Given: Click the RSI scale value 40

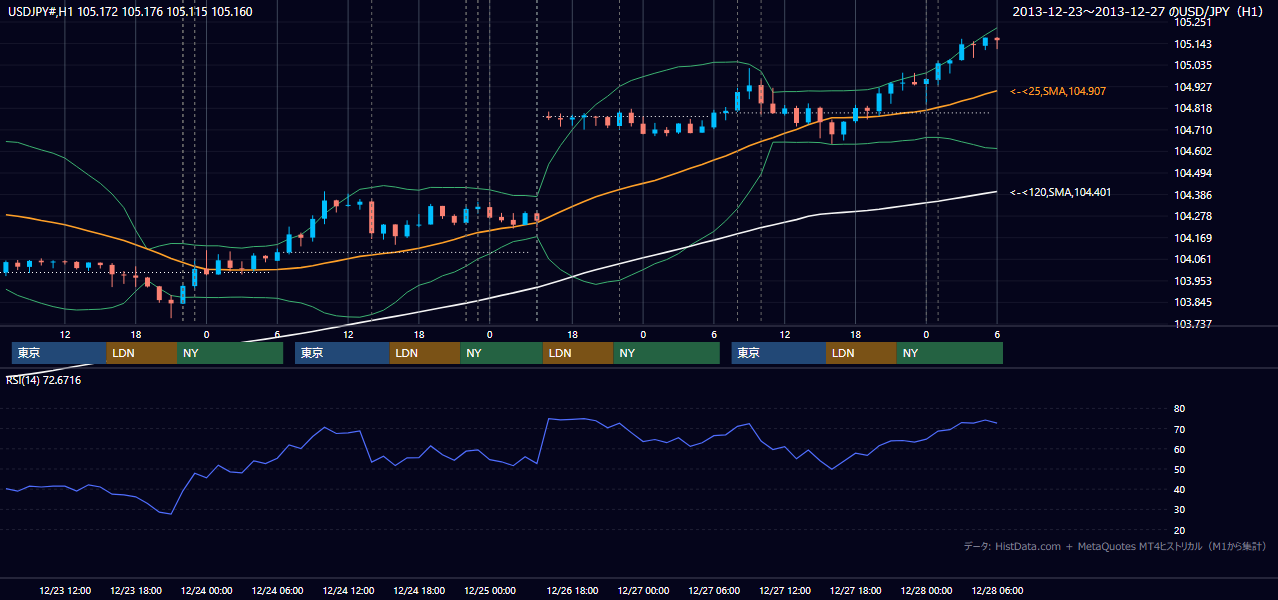Looking at the screenshot, I should pyautogui.click(x=1180, y=489).
